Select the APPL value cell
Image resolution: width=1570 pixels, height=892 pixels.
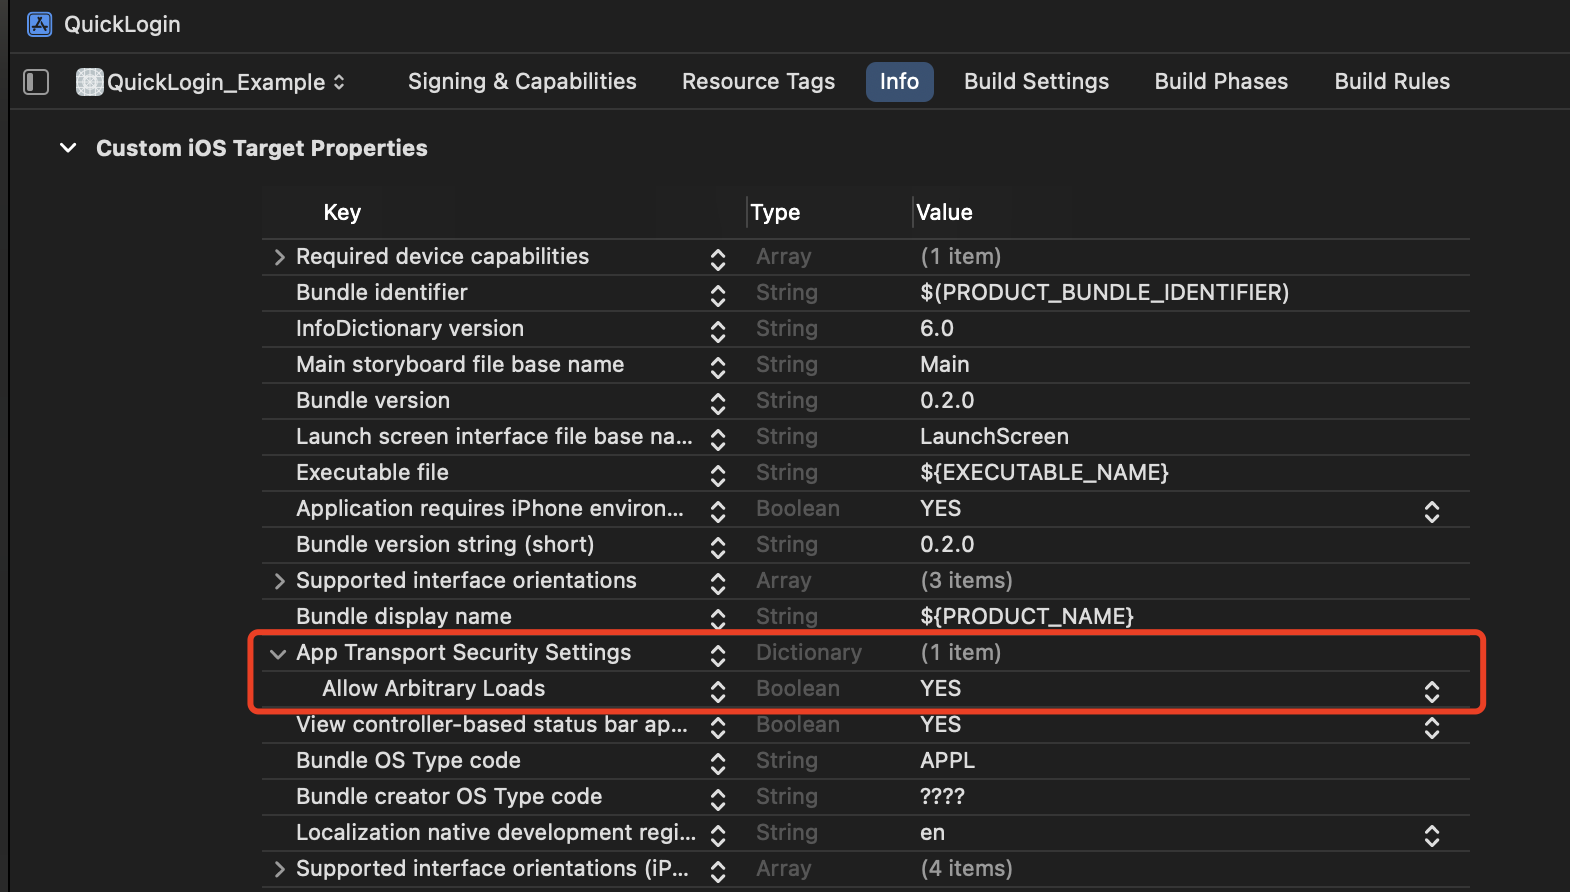click(x=947, y=760)
